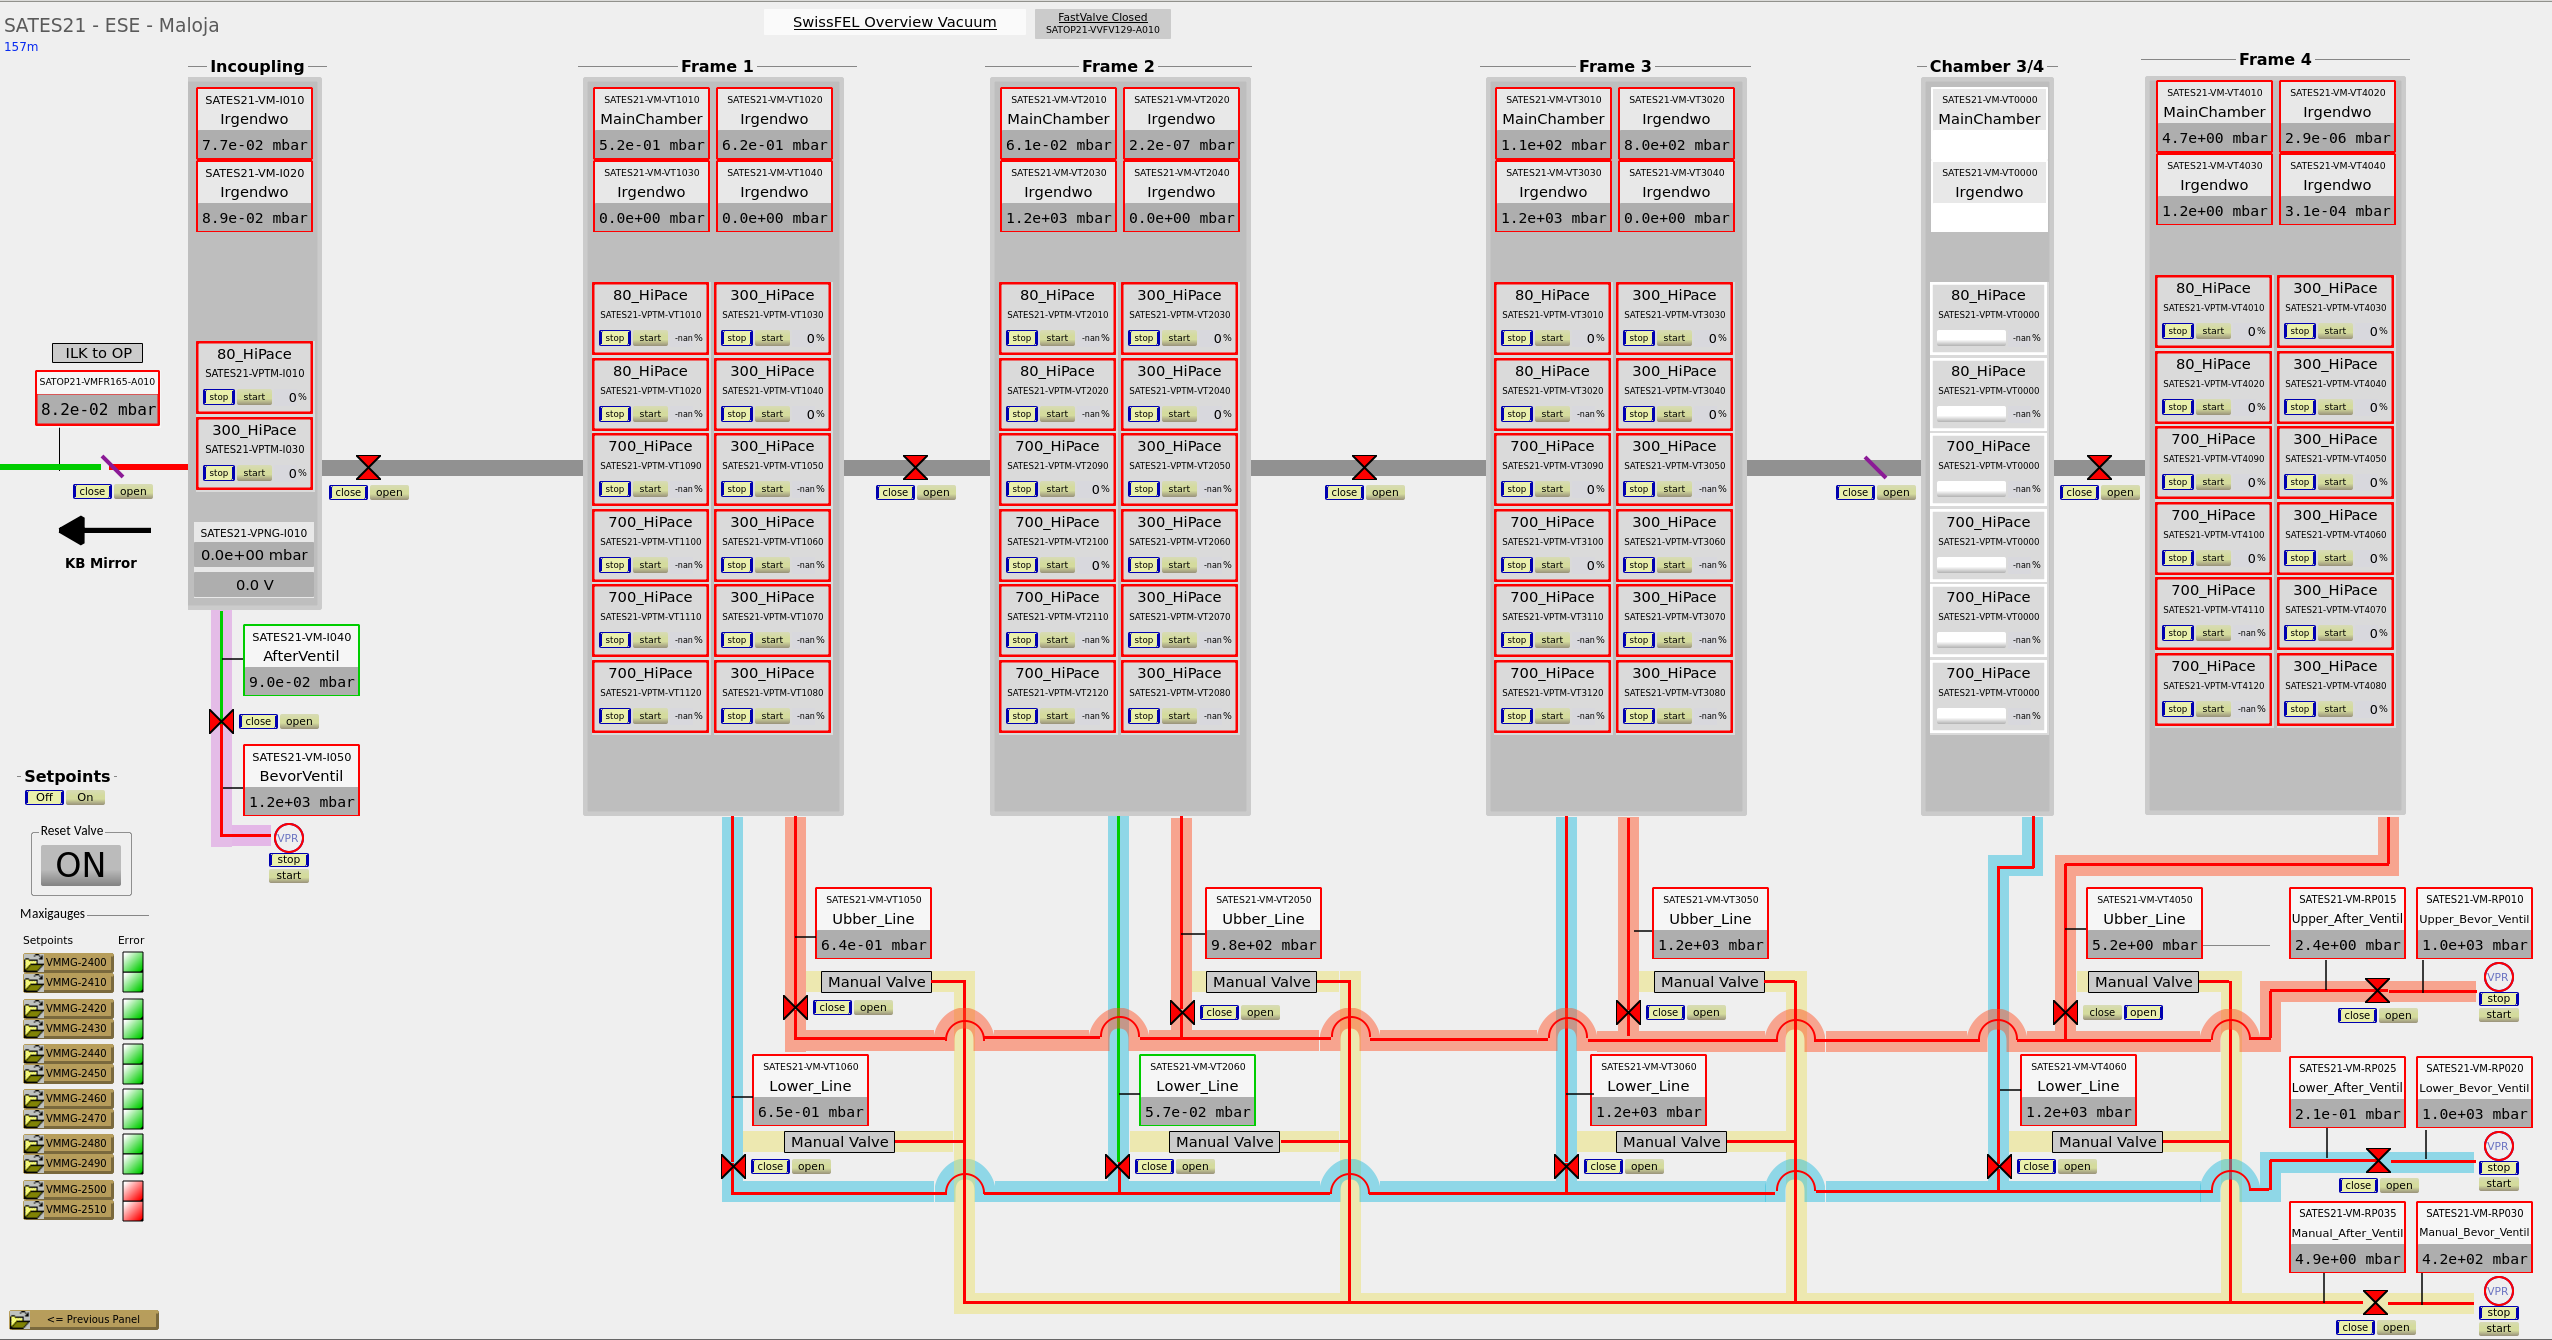Screen dimensions: 2552x1340
Task: Close the valve between Frame 1 and Frame 2
Action: 895,492
